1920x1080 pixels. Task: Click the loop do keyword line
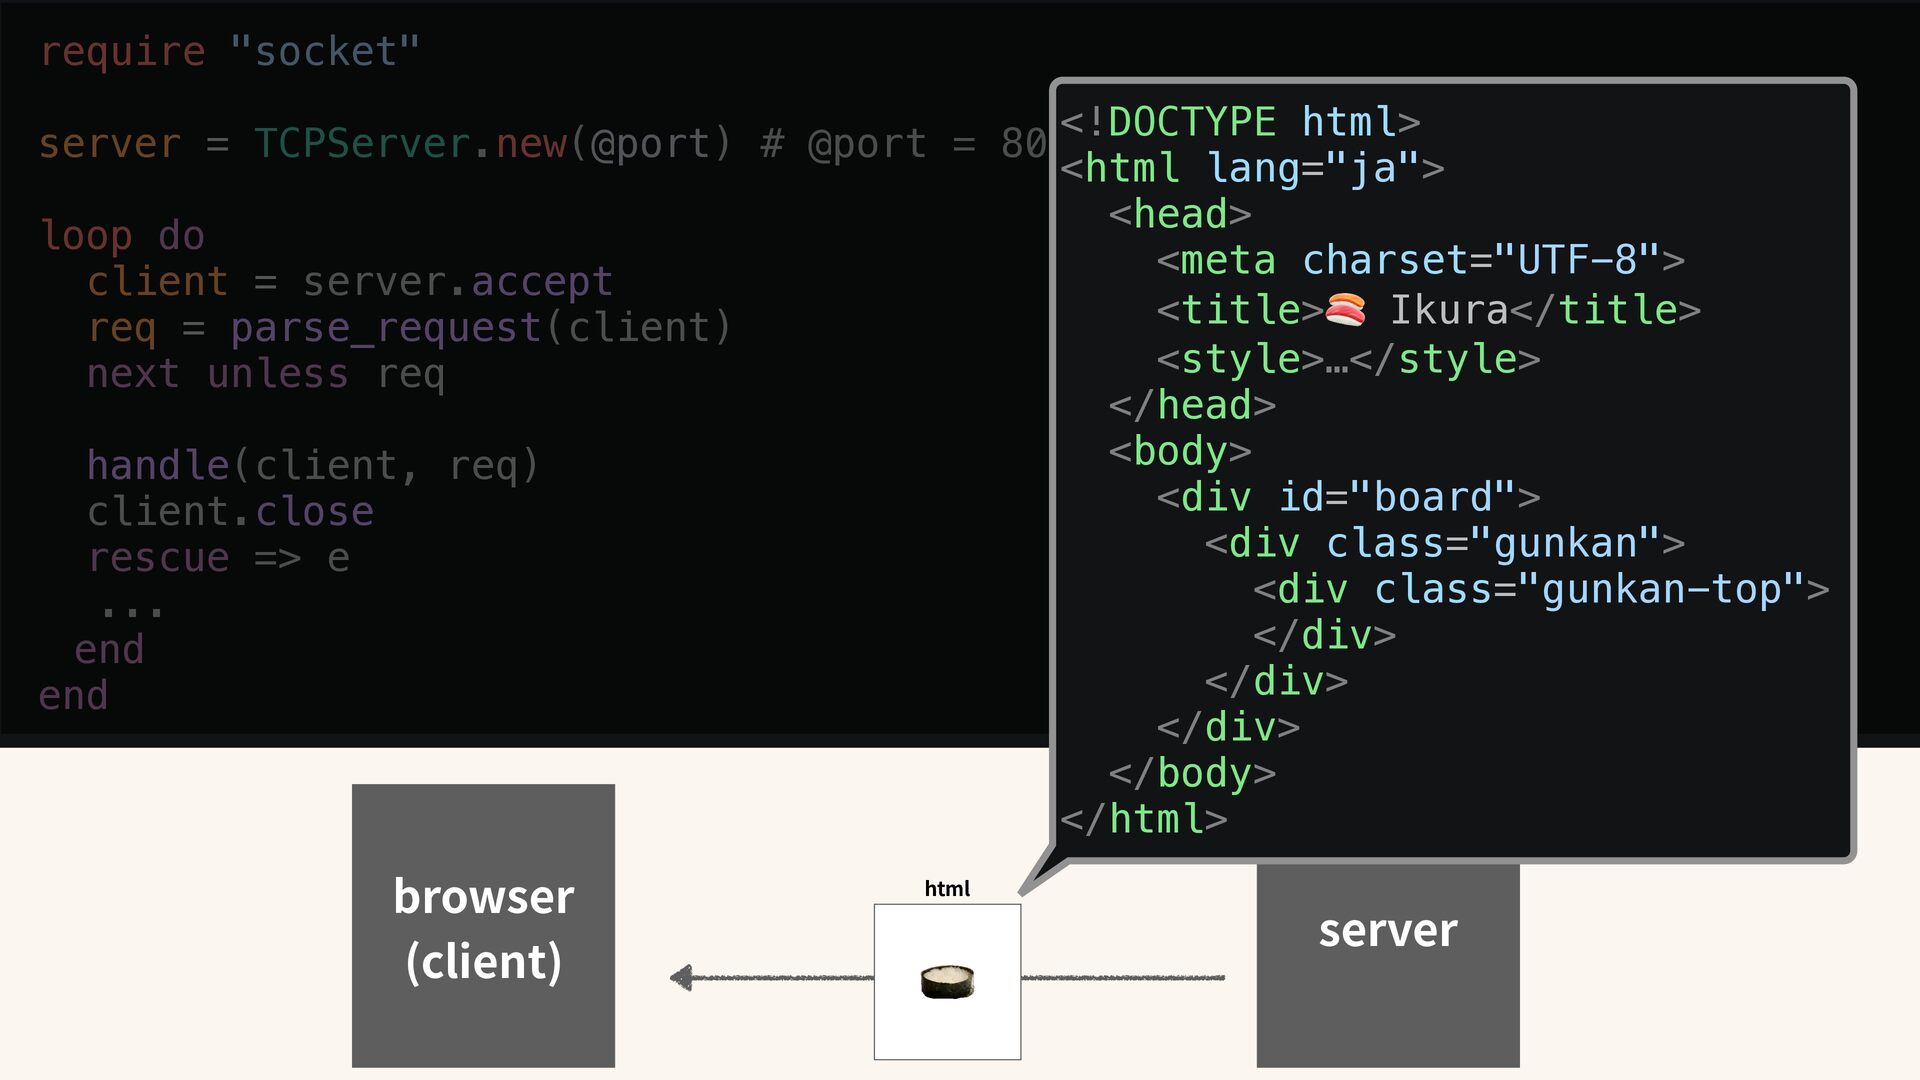(122, 235)
